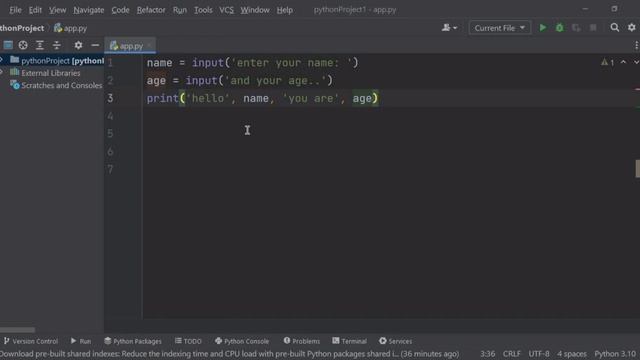Screen dimensions: 640x360
Task: Run with coverage icon in toolbar
Action: pyautogui.click(x=576, y=28)
